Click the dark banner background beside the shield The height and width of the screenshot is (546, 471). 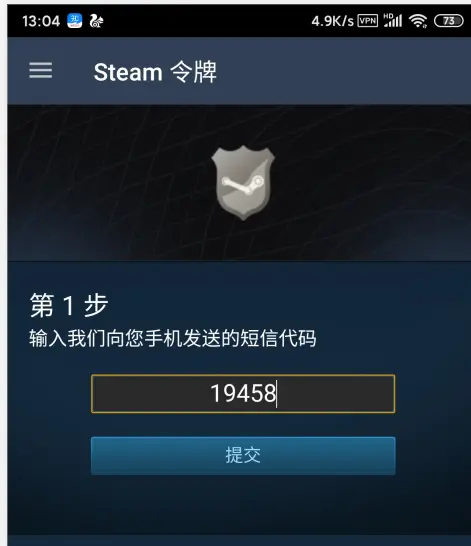[x=104, y=183]
